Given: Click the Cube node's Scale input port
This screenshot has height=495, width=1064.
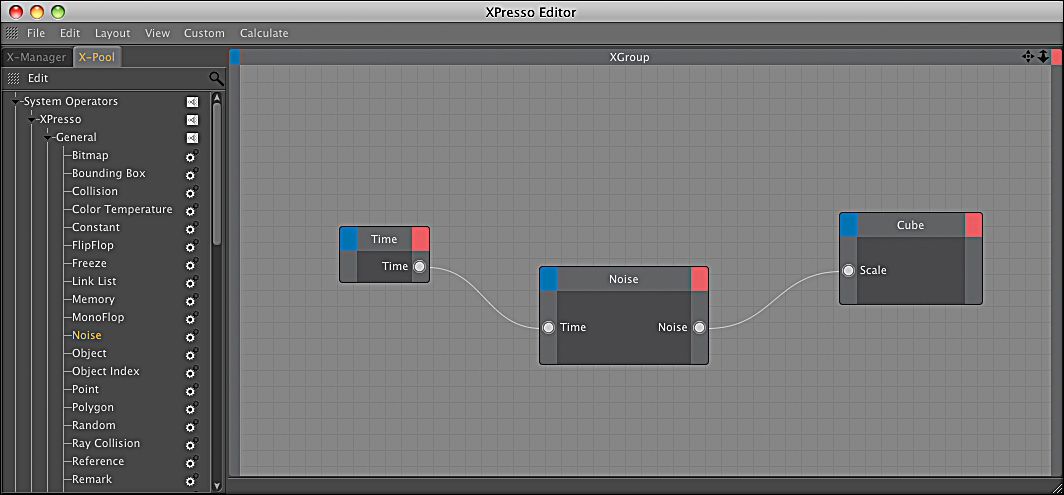Looking at the screenshot, I should point(848,270).
